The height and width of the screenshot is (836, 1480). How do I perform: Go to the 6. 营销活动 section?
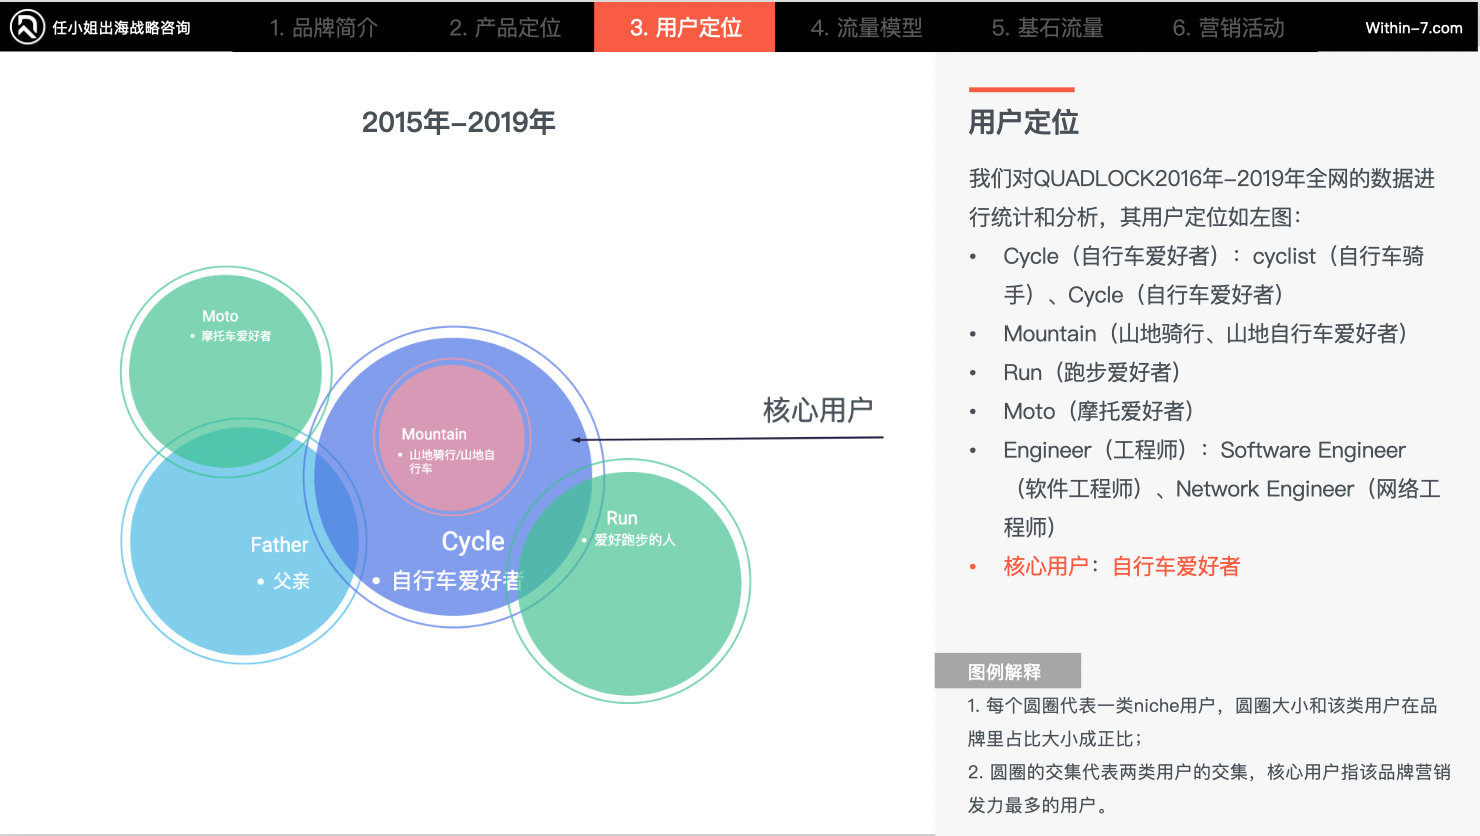pyautogui.click(x=1225, y=27)
